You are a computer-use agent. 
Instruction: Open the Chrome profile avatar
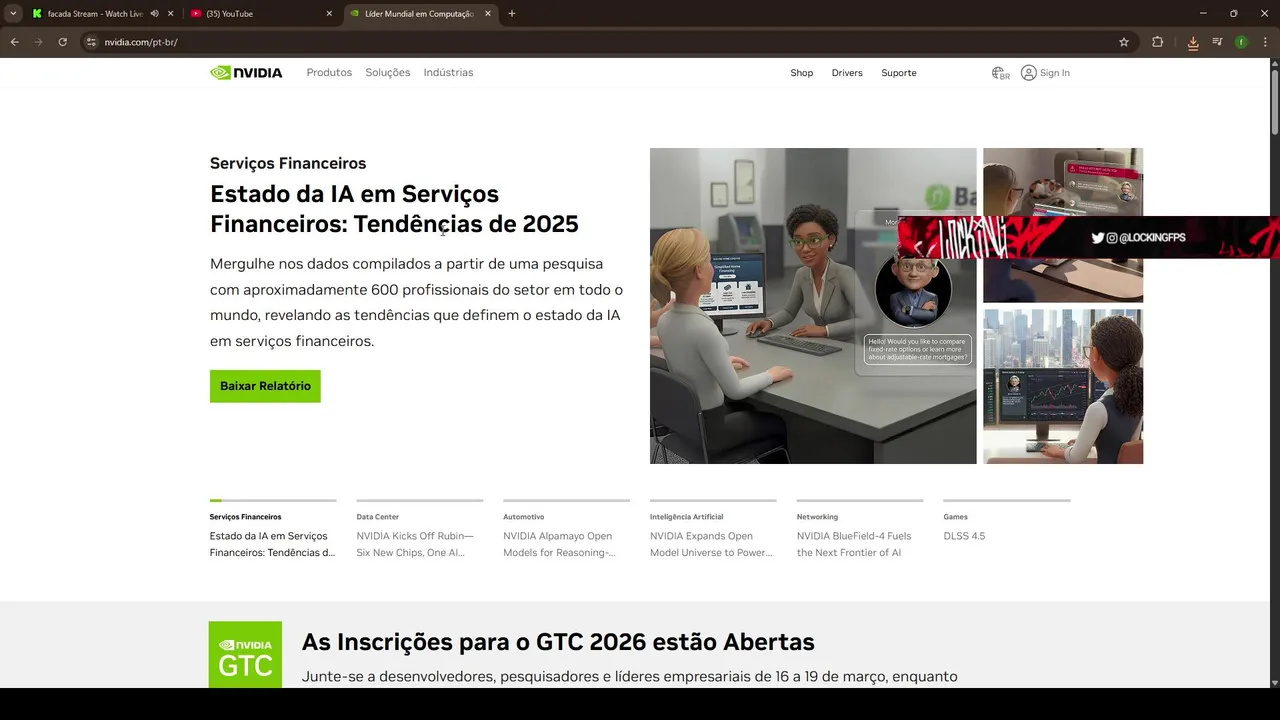click(x=1241, y=42)
